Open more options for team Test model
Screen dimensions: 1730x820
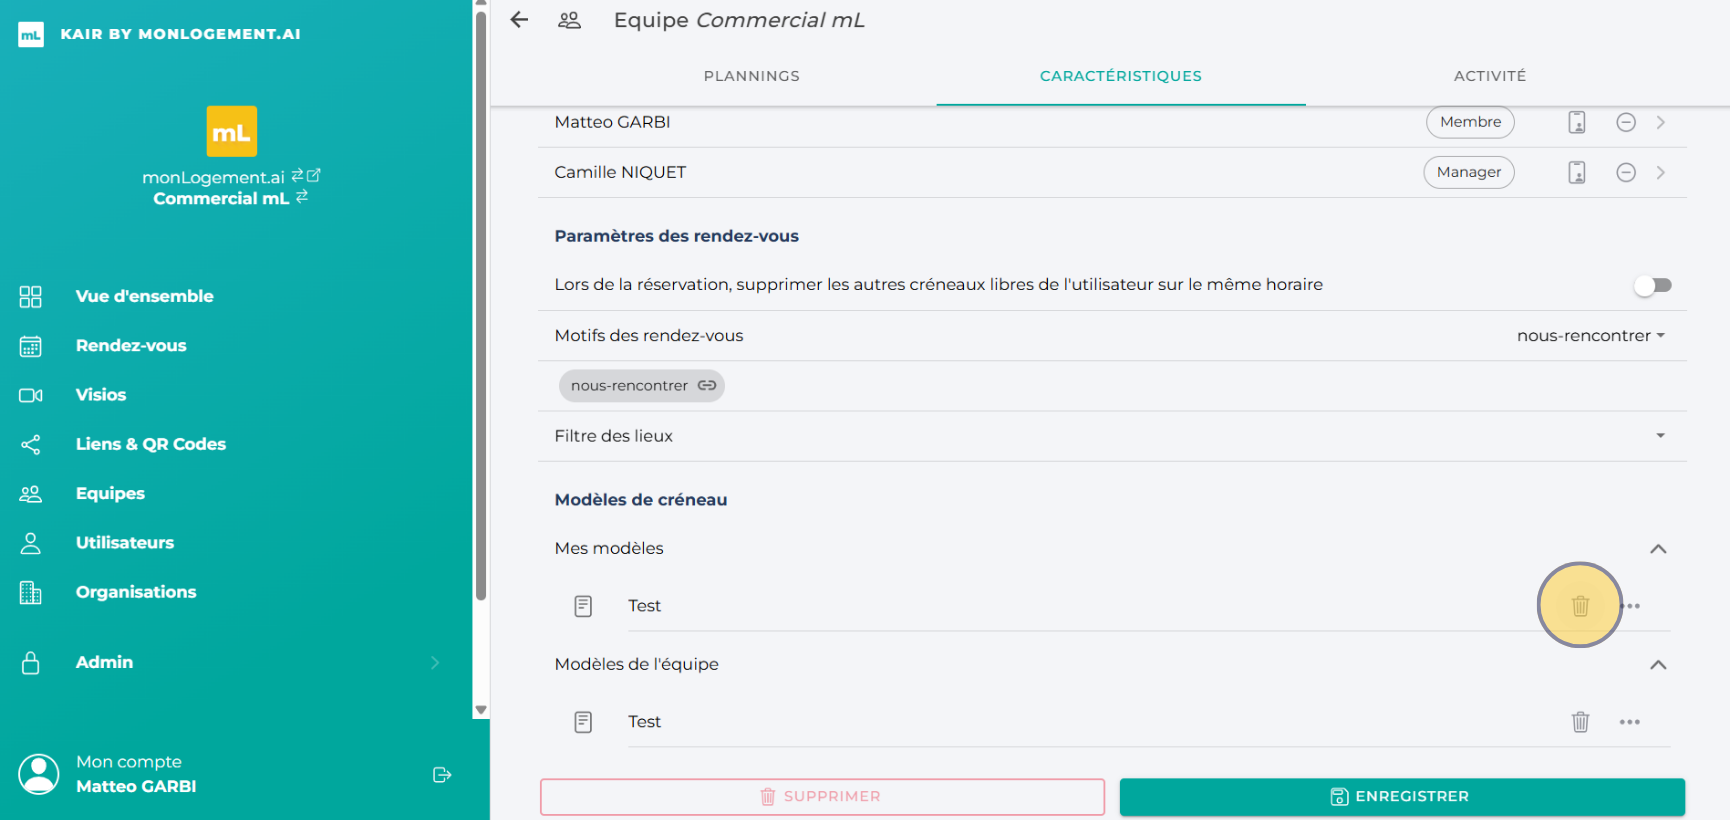(x=1629, y=722)
